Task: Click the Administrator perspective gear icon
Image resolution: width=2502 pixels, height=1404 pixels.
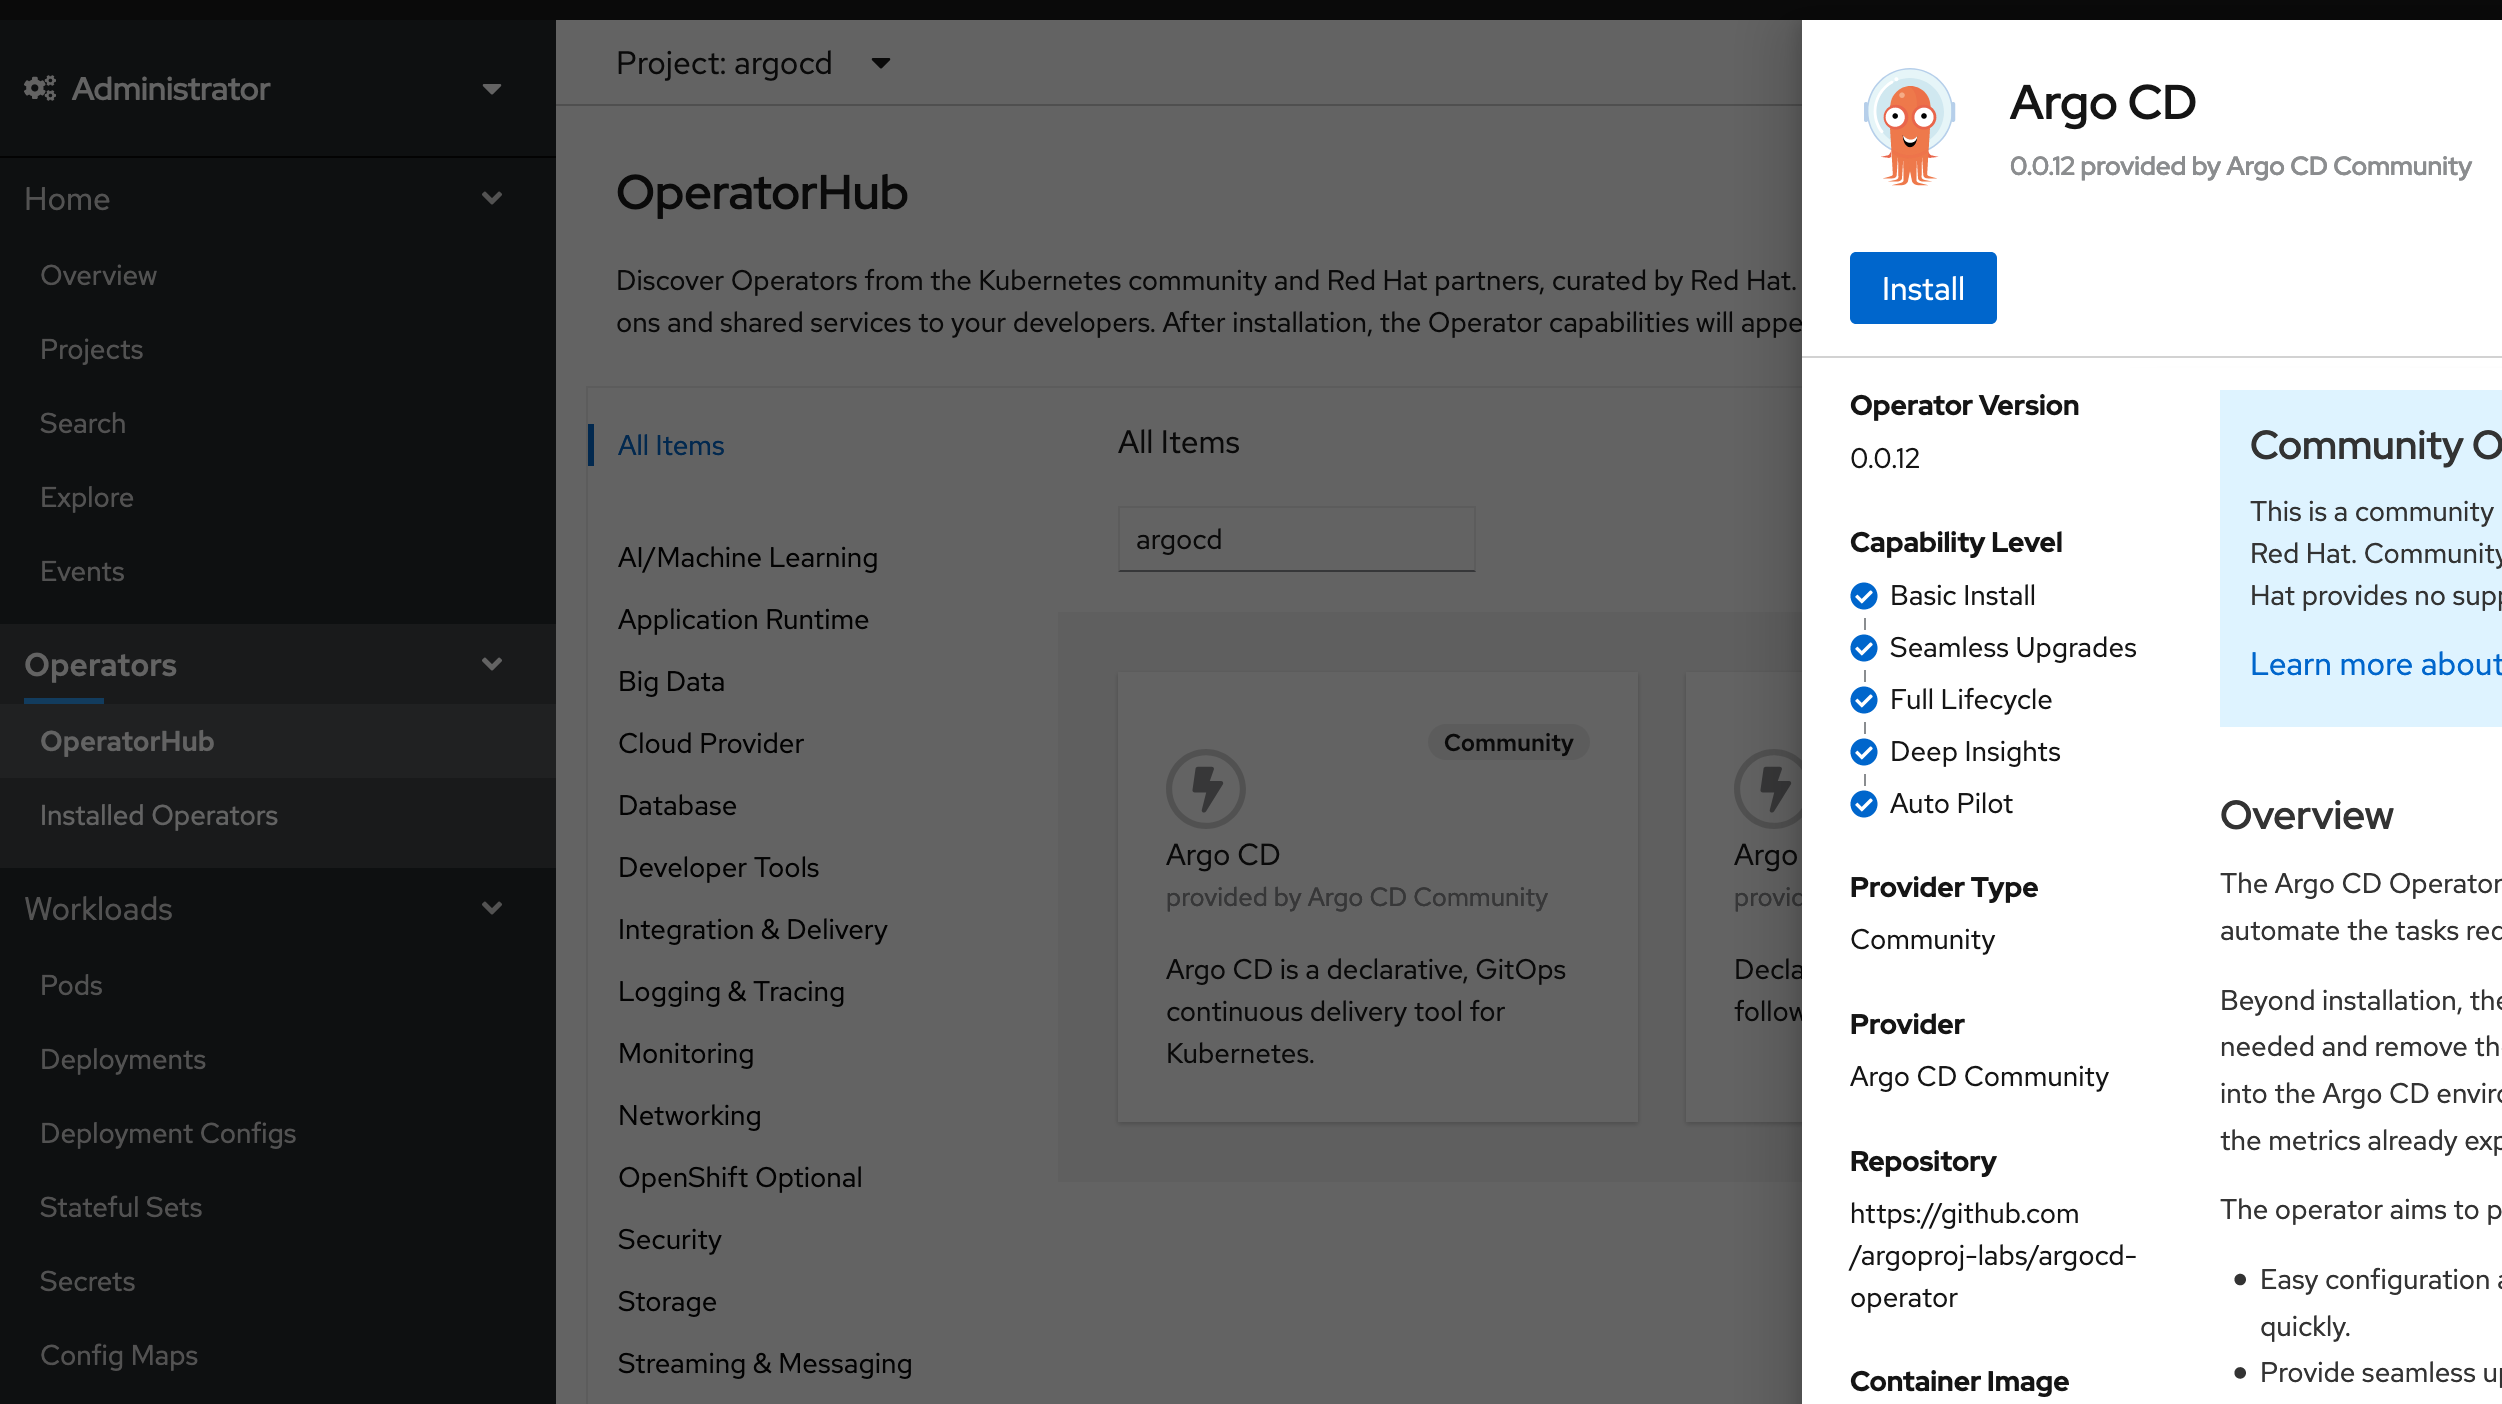Action: click(40, 89)
